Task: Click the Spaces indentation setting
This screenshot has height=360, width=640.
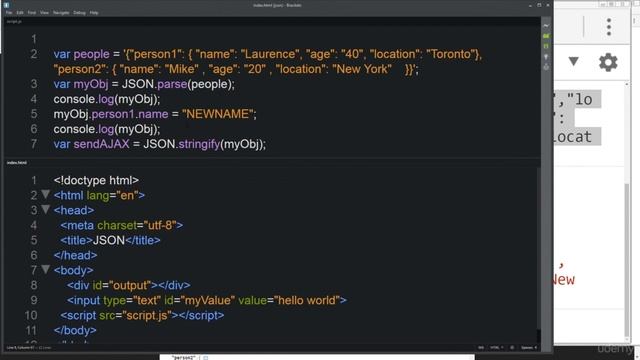Action: (x=529, y=348)
